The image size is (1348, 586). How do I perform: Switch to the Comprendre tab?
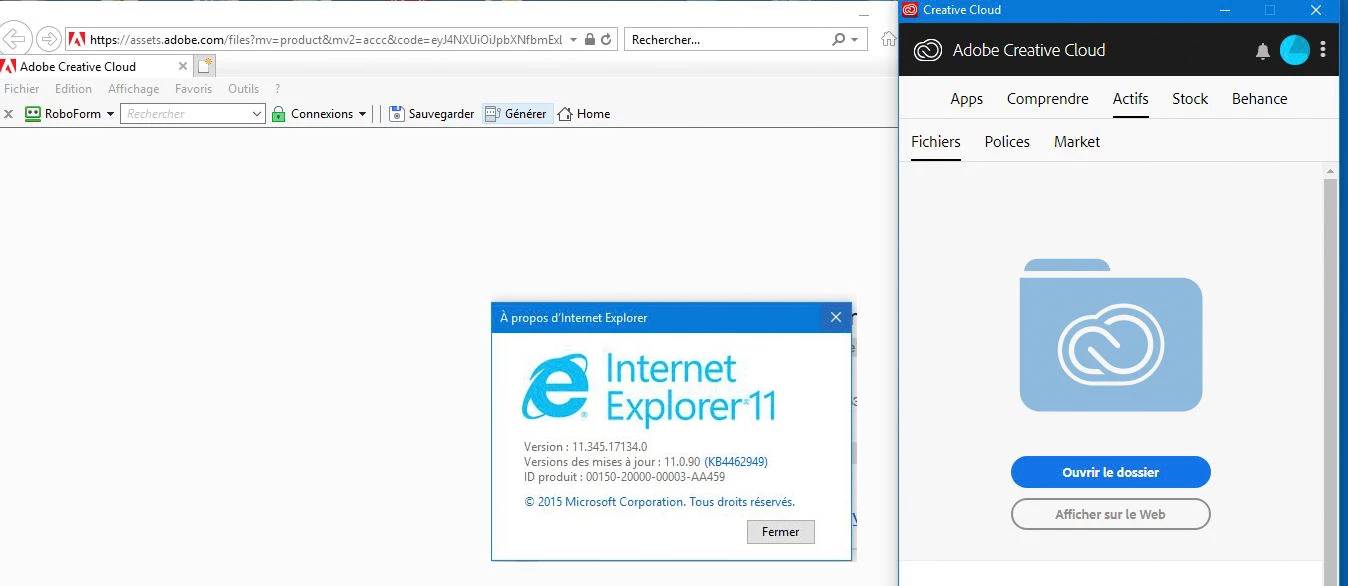point(1048,99)
